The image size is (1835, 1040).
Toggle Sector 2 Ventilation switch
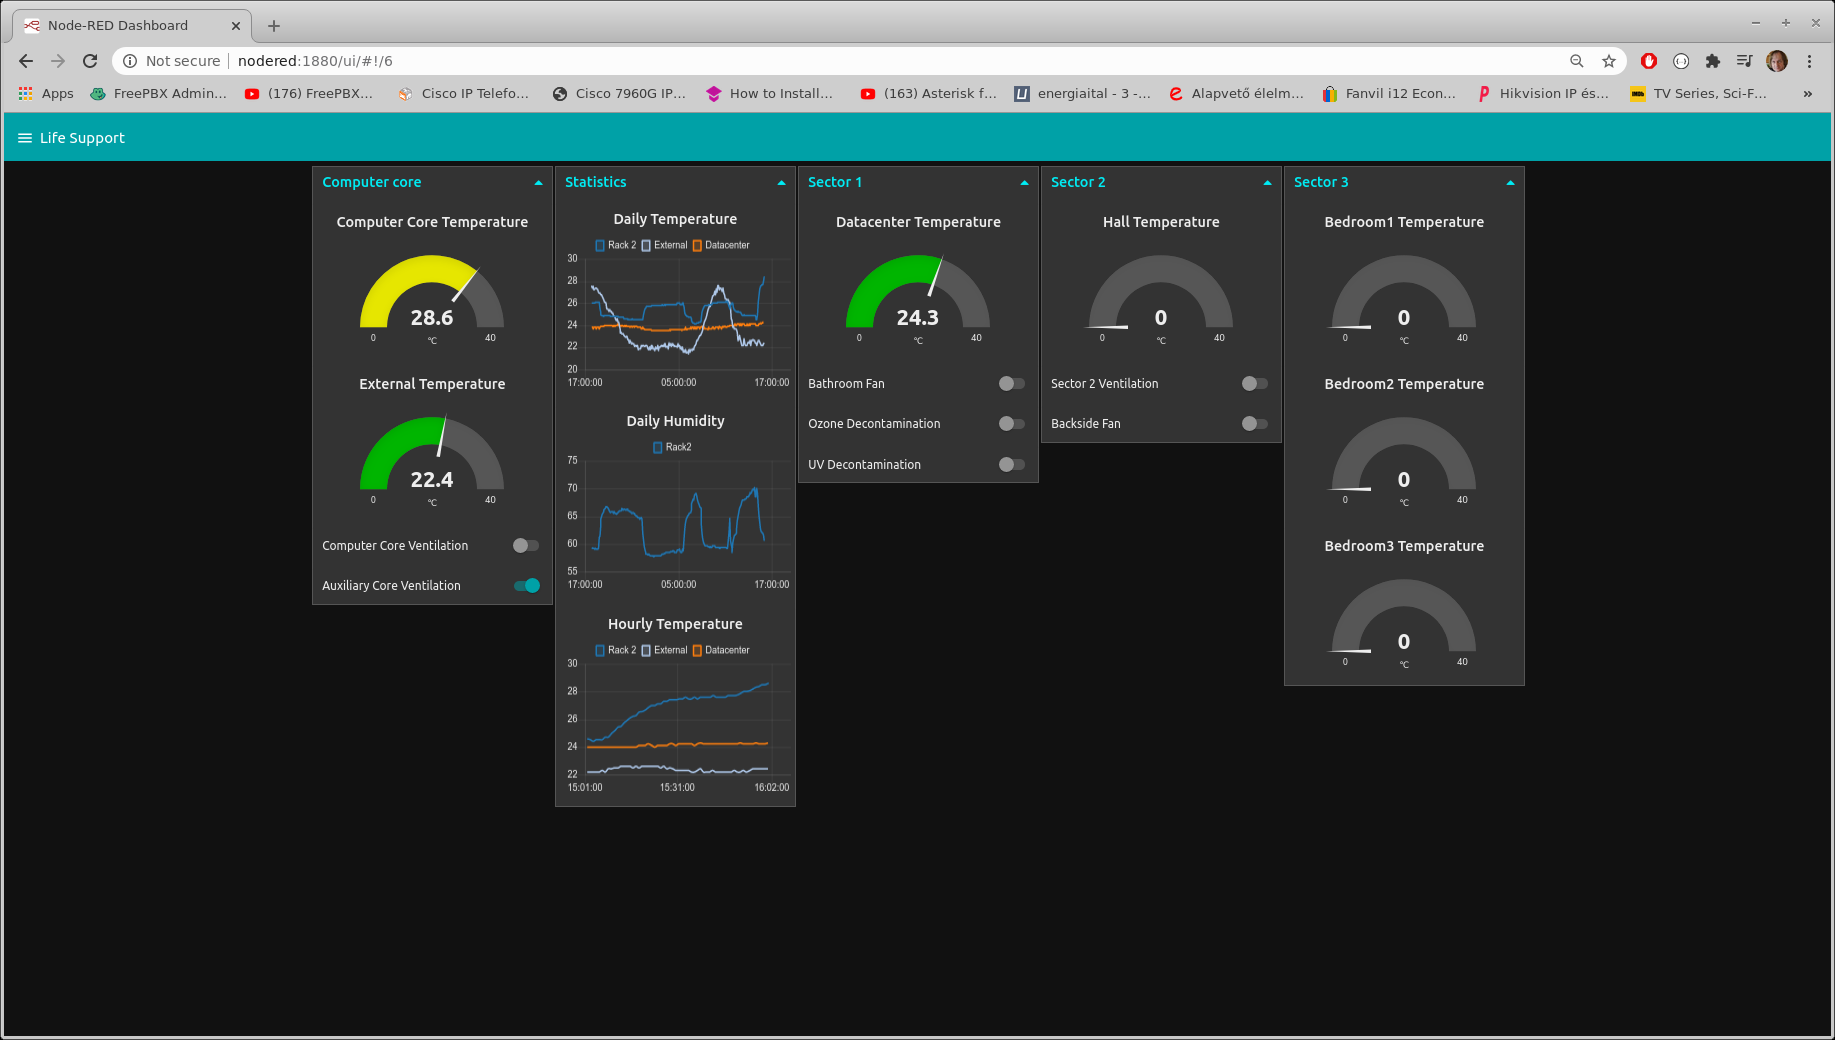click(x=1255, y=384)
